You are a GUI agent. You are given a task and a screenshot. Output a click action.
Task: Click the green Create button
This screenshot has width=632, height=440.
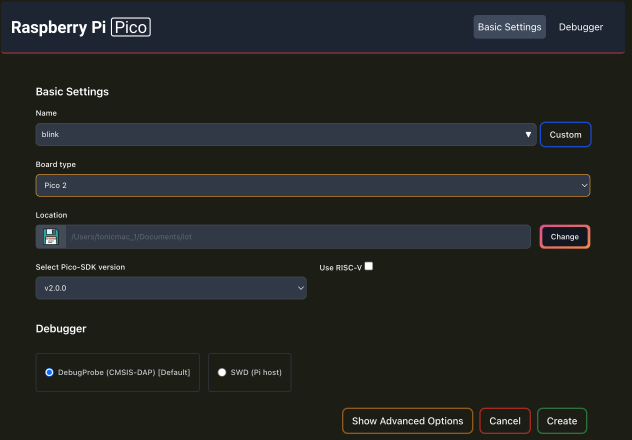tap(562, 421)
